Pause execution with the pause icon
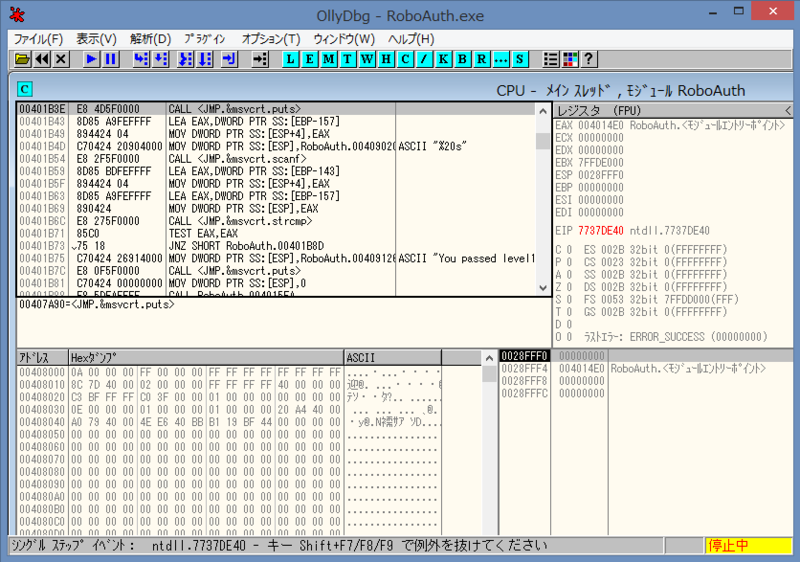The width and height of the screenshot is (800, 562). [x=111, y=59]
